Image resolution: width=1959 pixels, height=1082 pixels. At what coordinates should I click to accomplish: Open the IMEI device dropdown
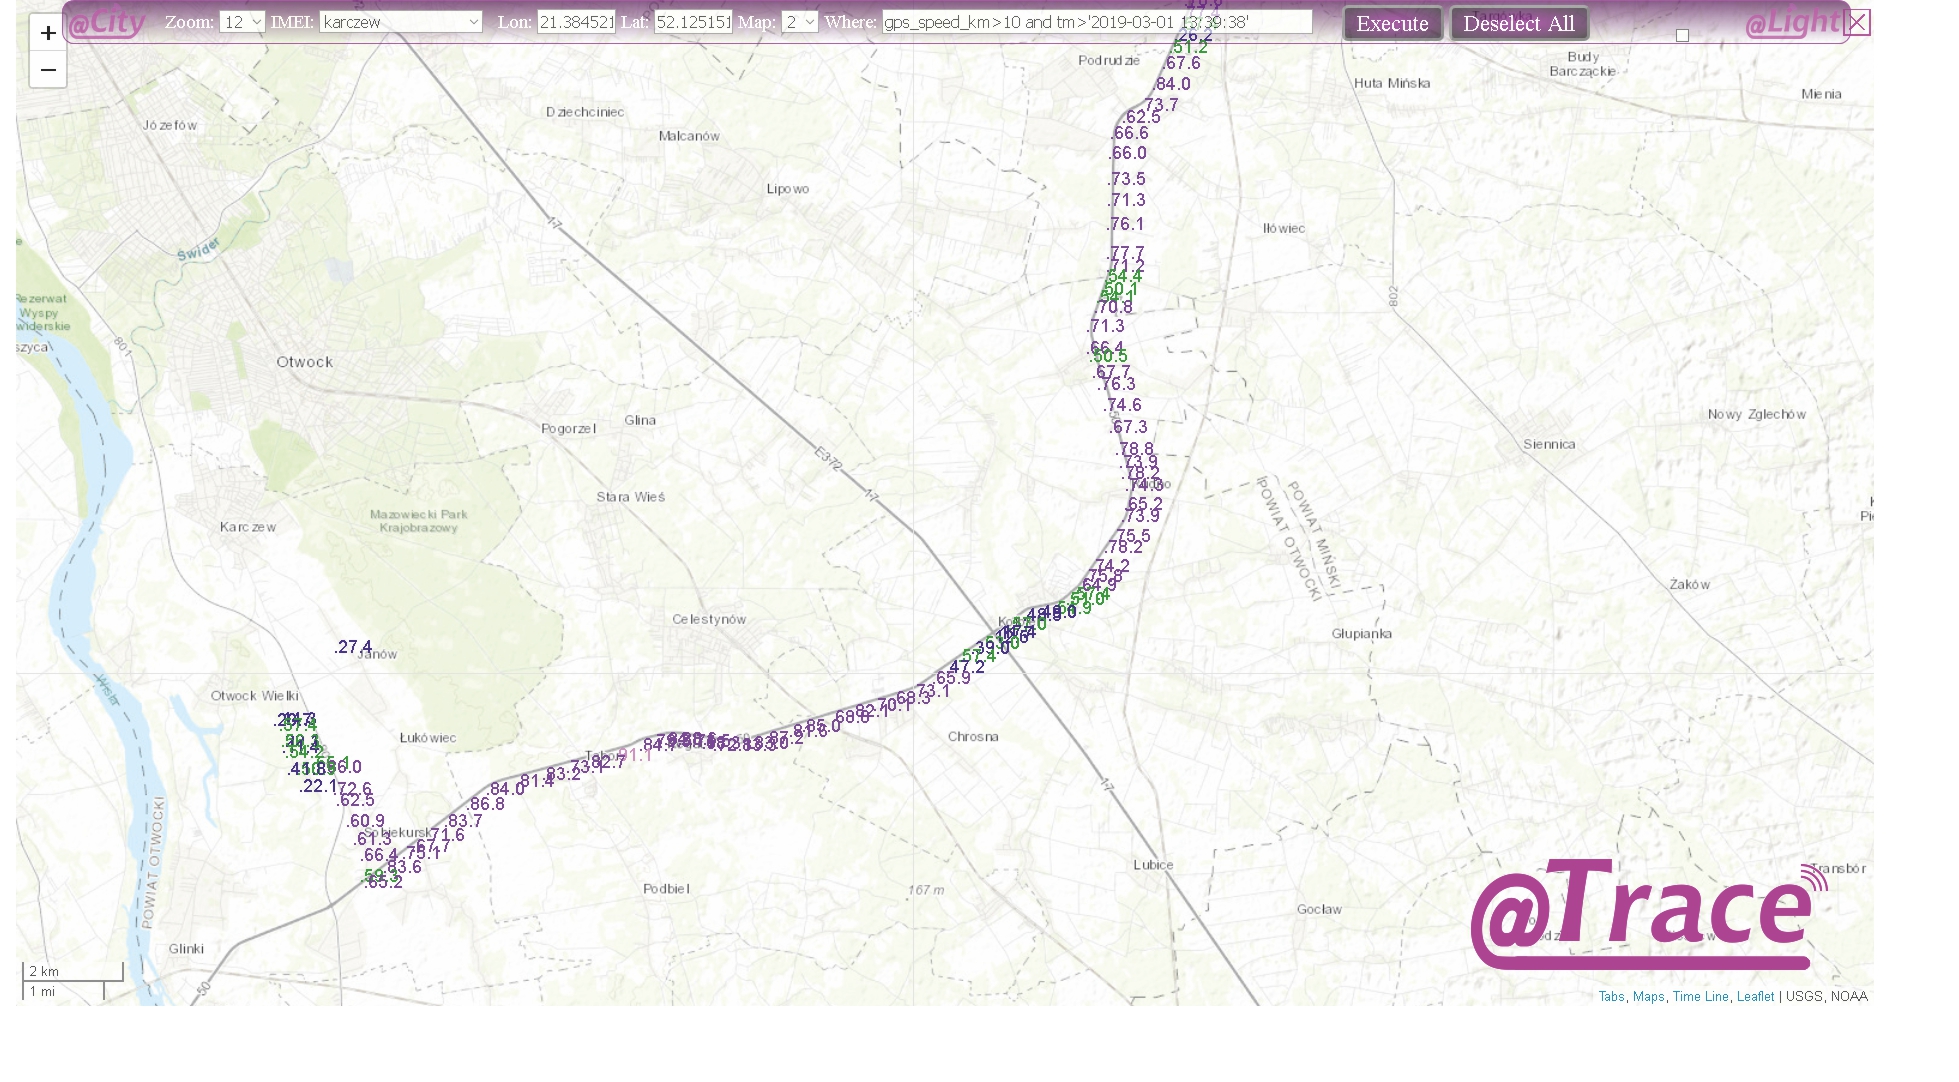(401, 22)
